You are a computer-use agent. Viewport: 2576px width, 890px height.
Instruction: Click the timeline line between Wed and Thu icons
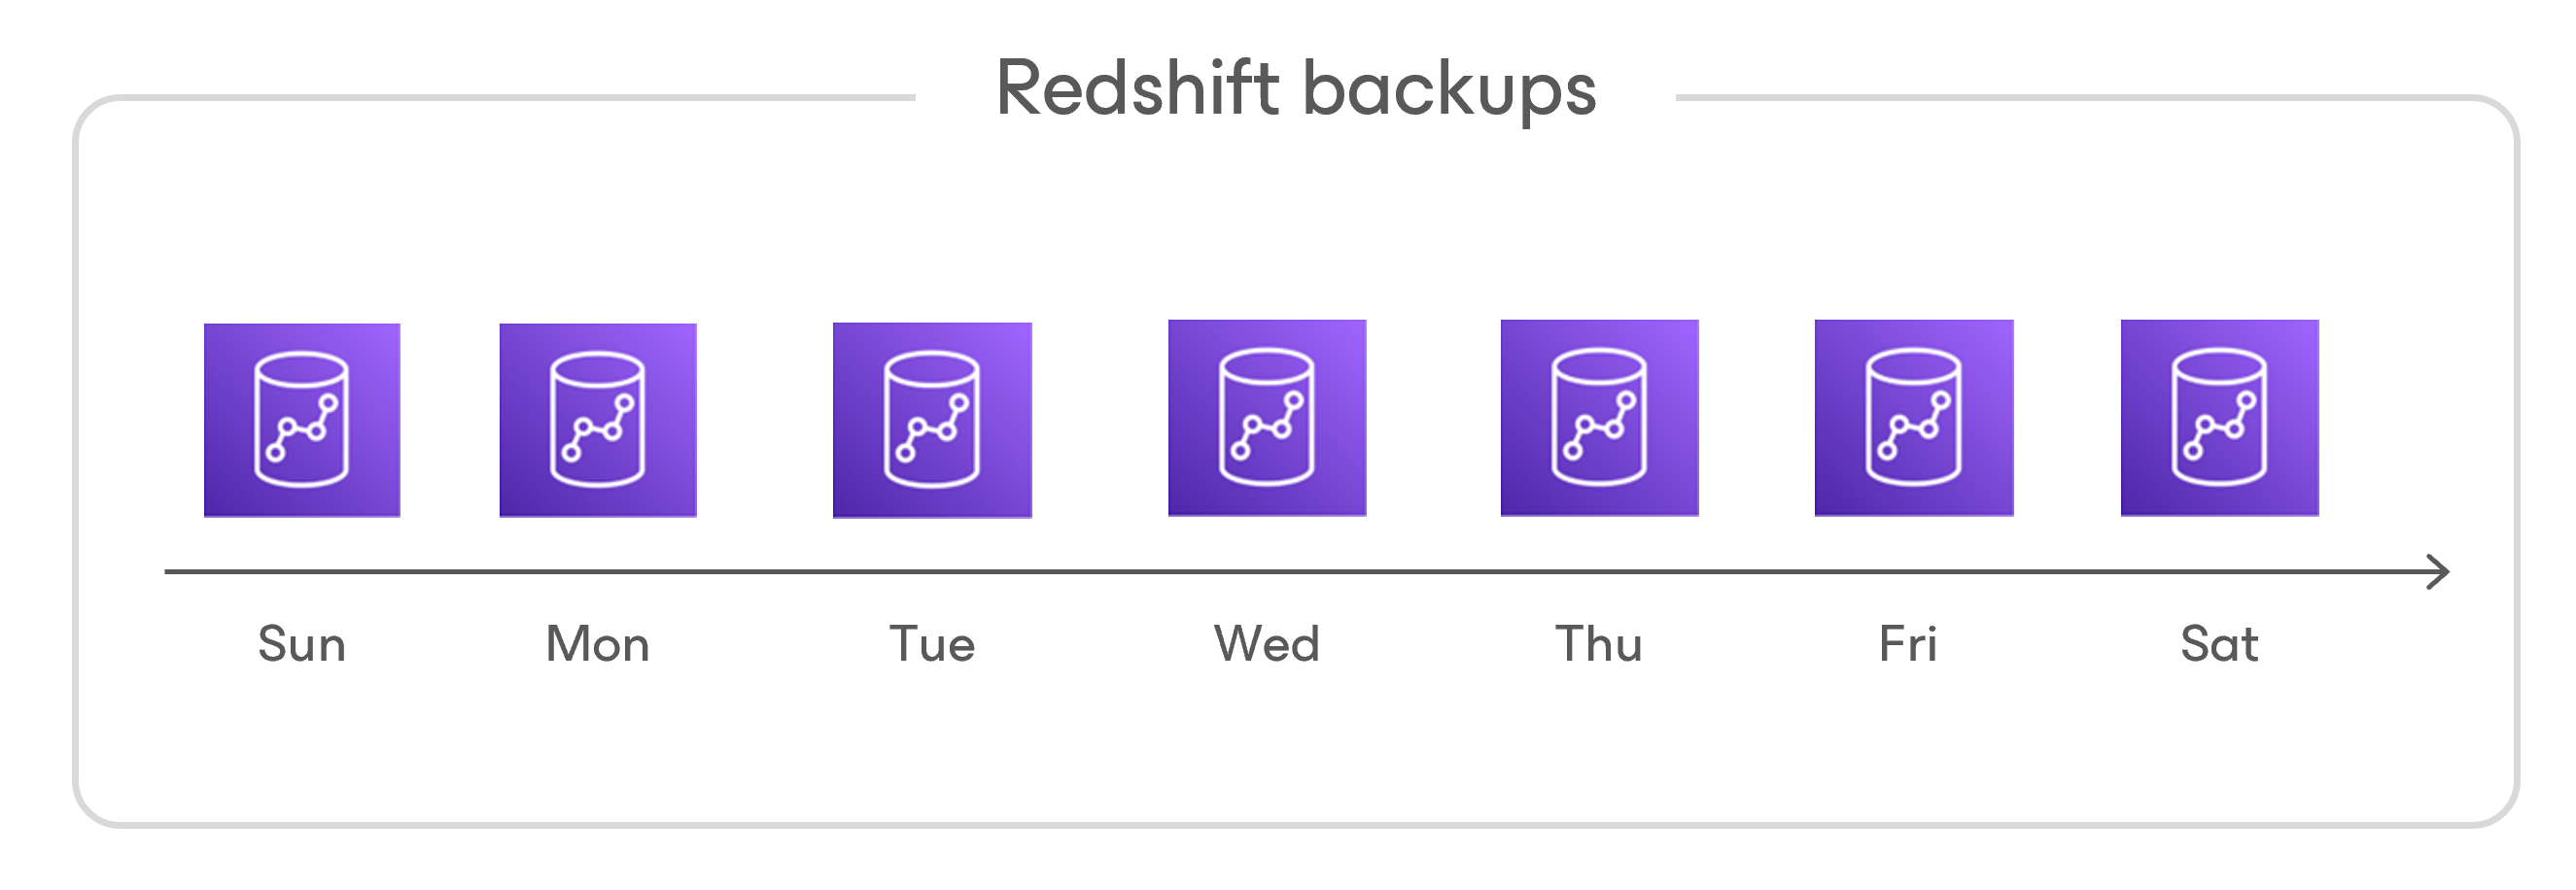click(x=1433, y=572)
